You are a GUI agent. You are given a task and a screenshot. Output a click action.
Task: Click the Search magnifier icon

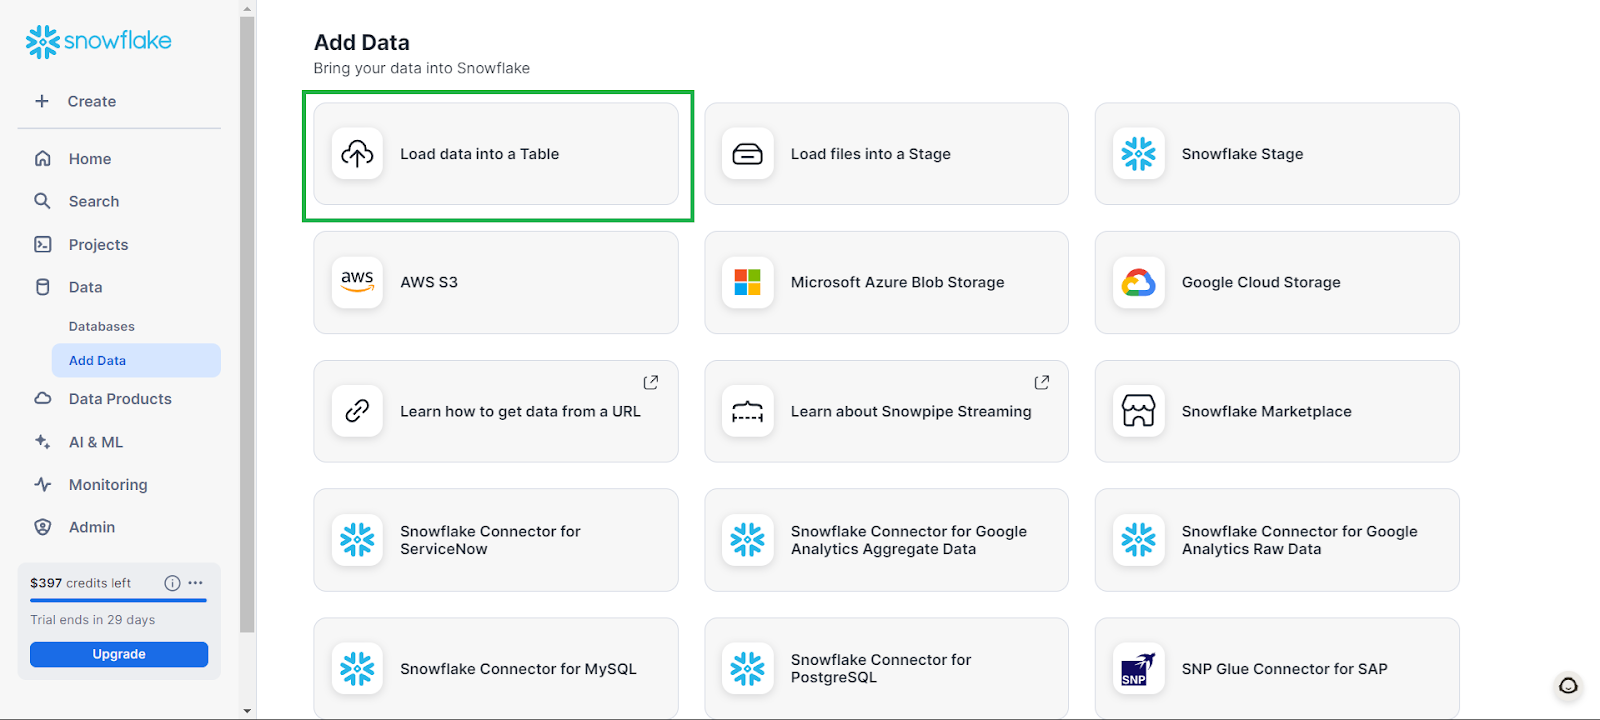coord(42,201)
